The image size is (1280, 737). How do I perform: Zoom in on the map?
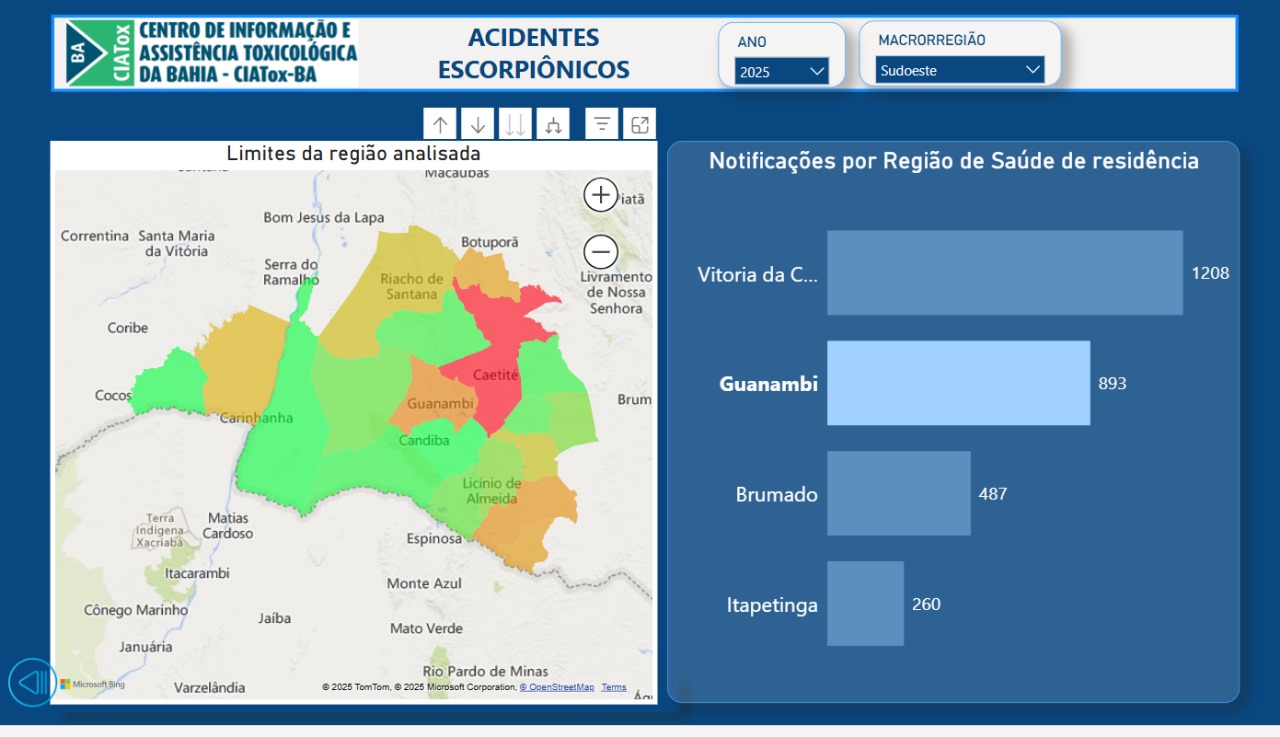coord(601,195)
